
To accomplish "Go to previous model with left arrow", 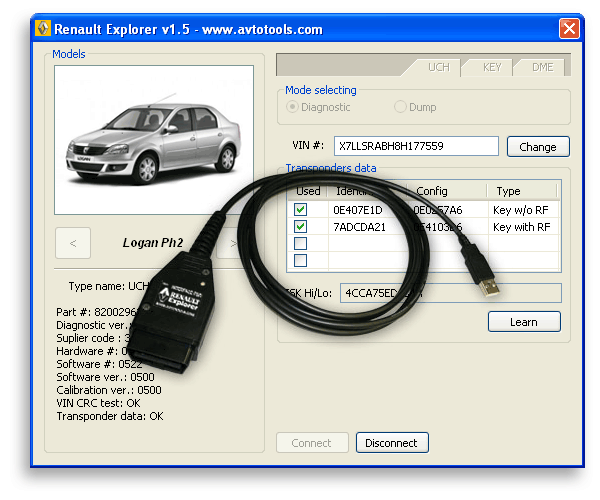I will [x=73, y=243].
